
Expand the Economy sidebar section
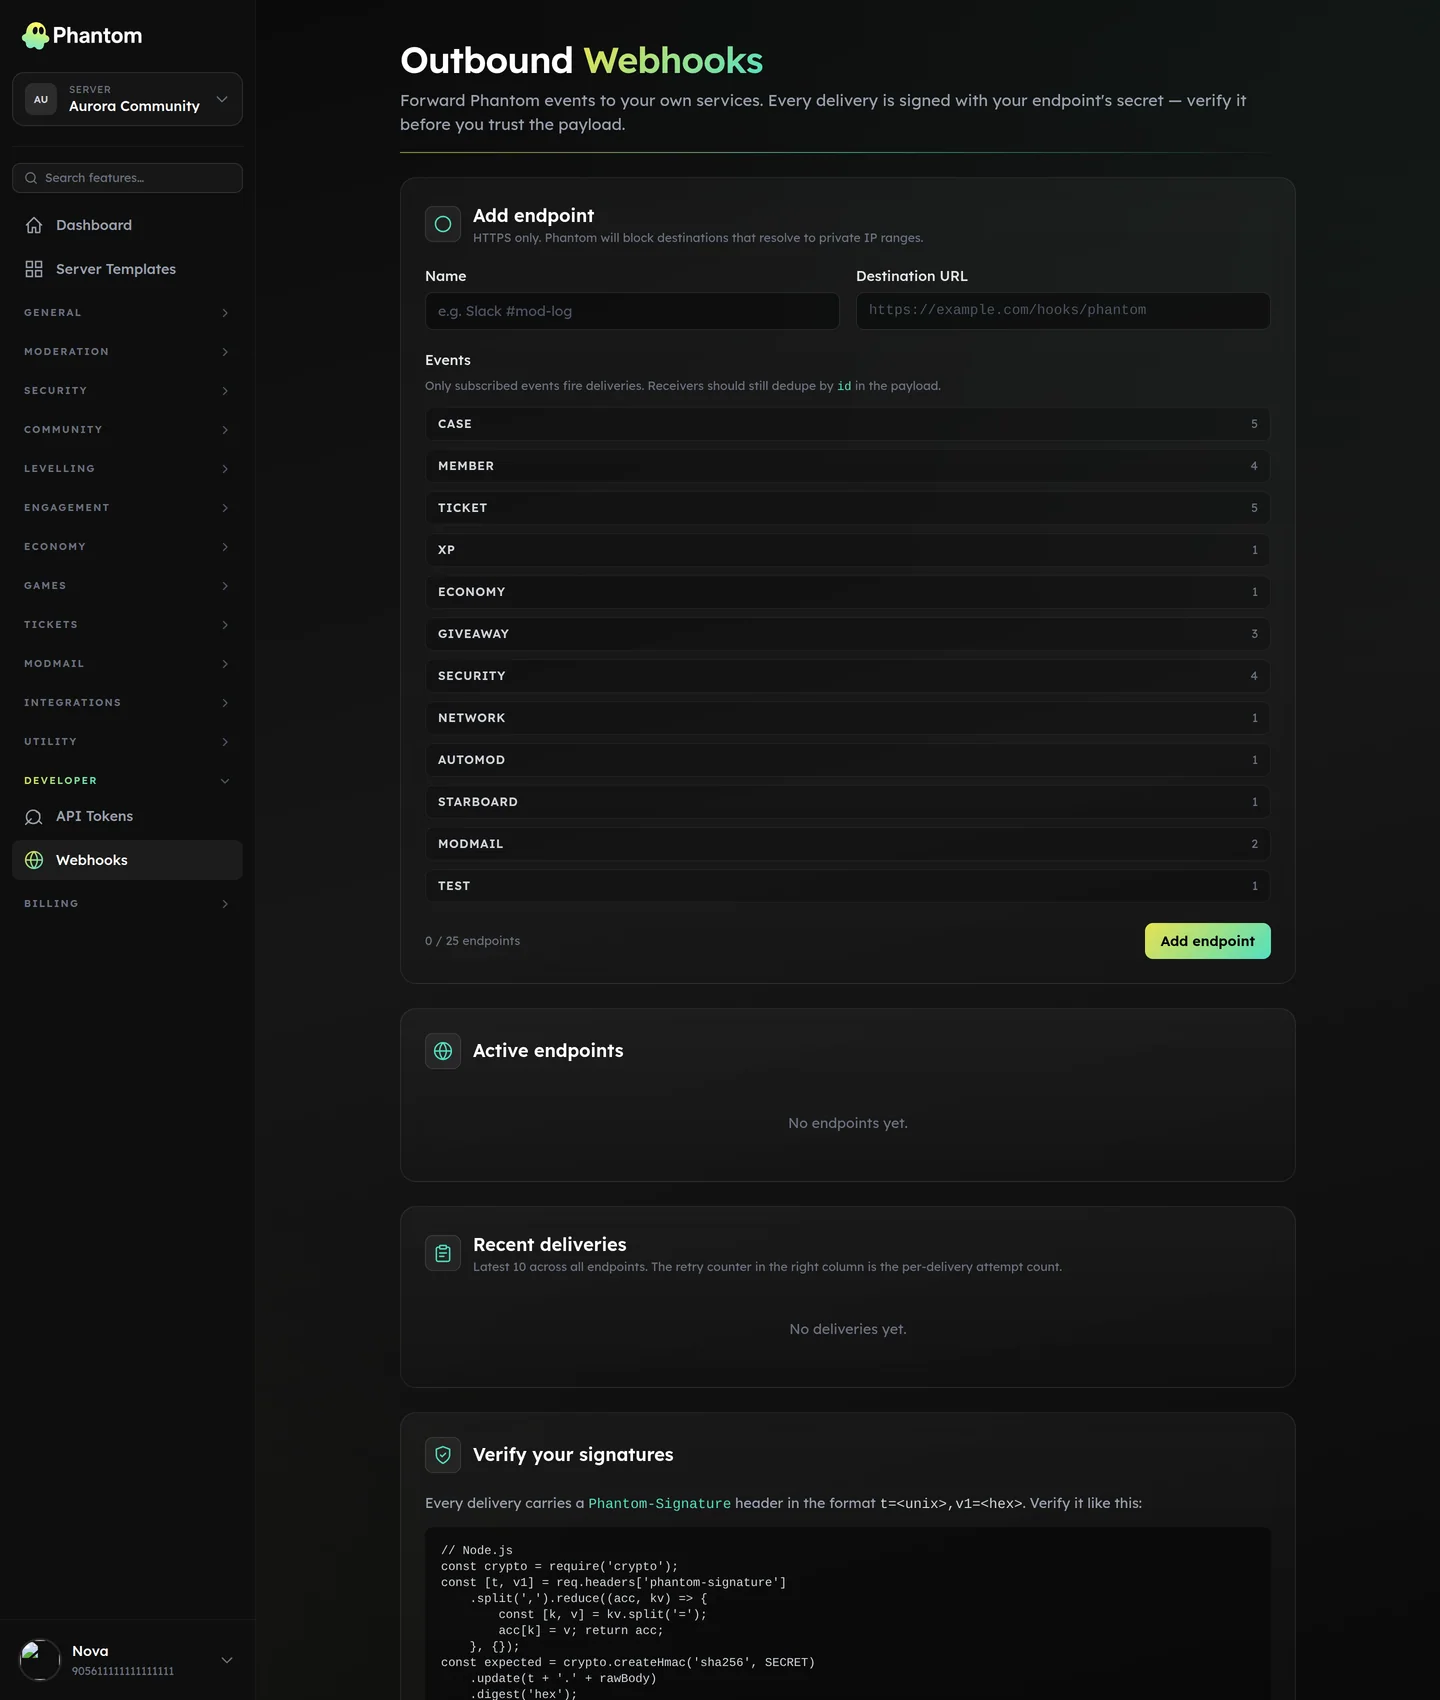click(x=127, y=547)
